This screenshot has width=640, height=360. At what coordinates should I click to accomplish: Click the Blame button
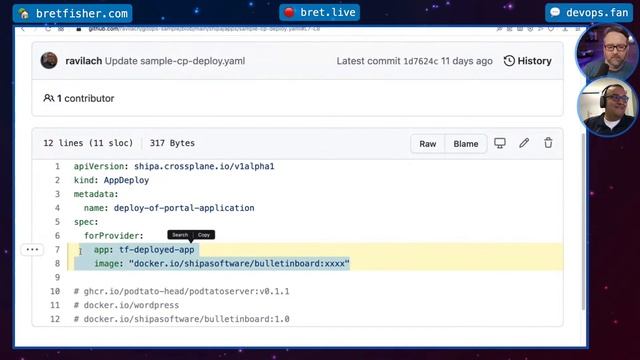click(466, 144)
